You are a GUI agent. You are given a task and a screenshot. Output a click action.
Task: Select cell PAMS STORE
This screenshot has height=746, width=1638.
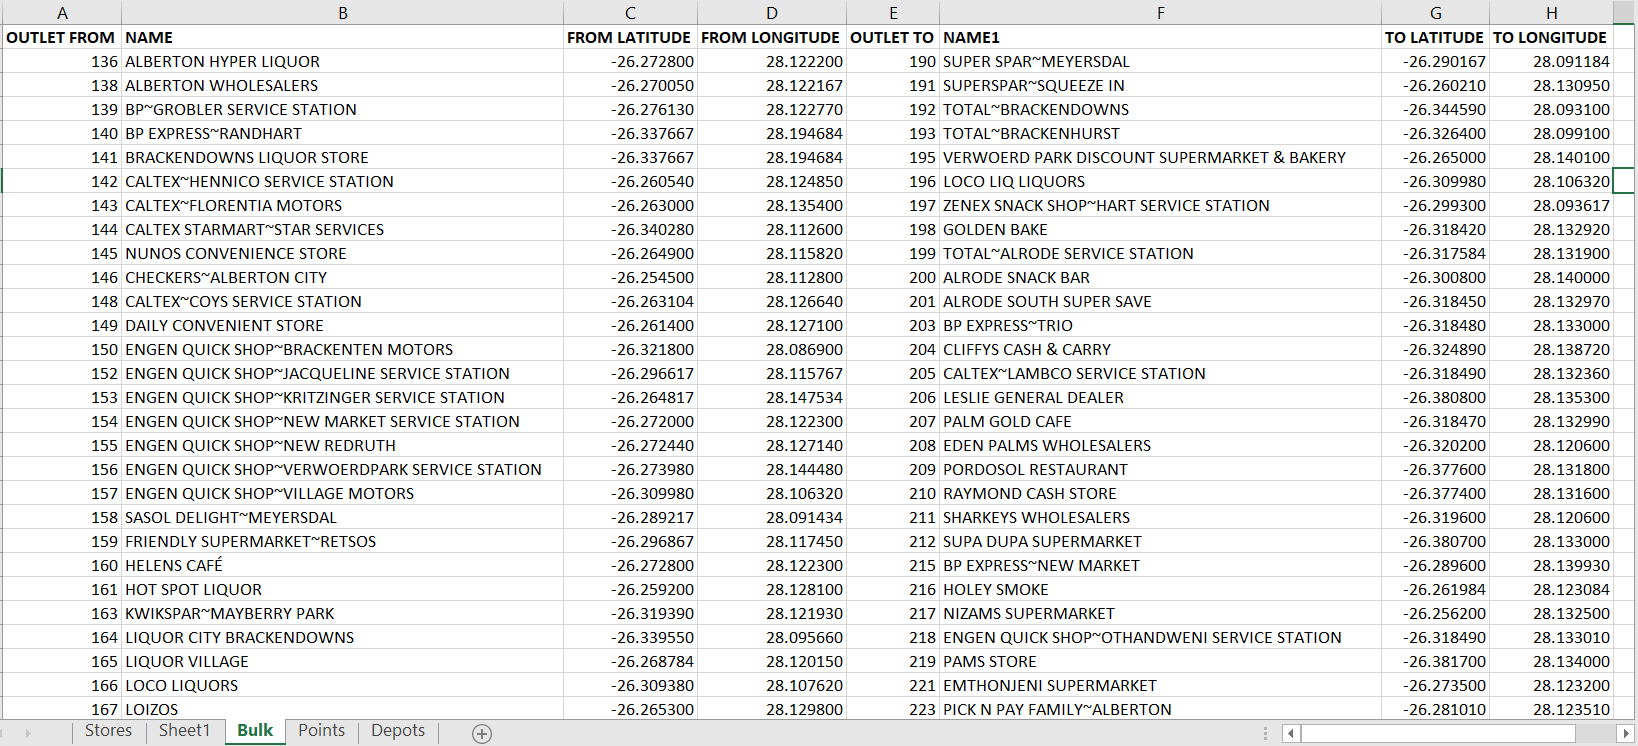pos(1160,661)
